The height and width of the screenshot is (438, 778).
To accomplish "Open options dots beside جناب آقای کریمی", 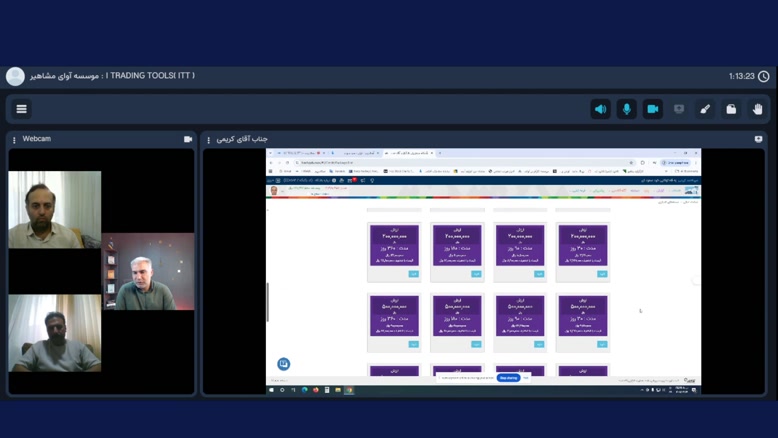I will (x=208, y=140).
